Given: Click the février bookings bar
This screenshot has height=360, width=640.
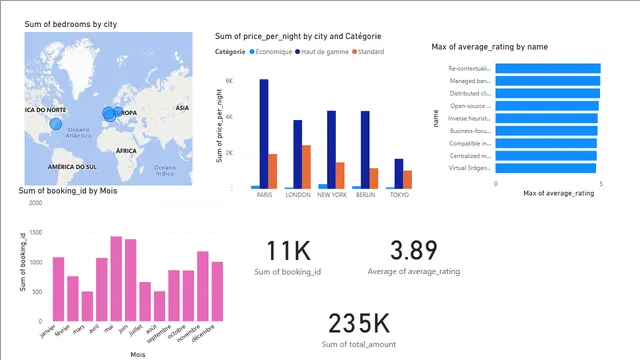Looking at the screenshot, I should [x=73, y=299].
